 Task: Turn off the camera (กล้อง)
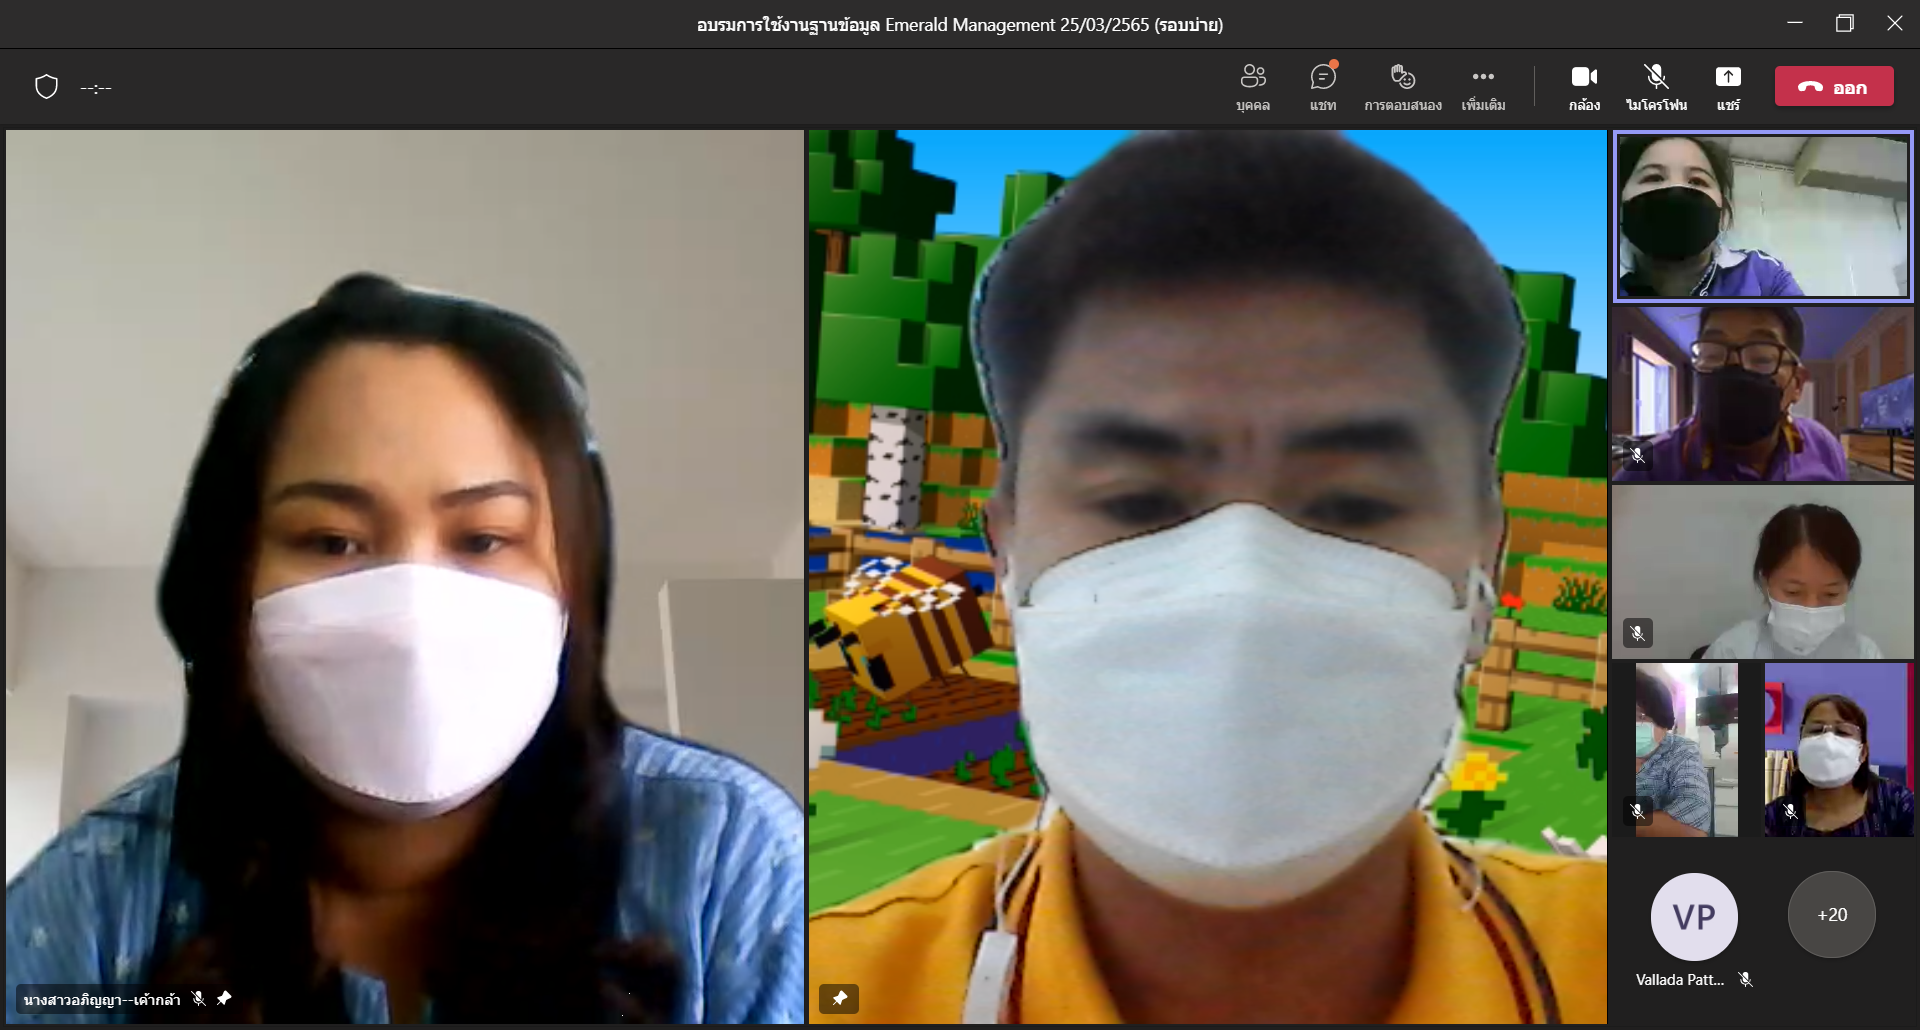pyautogui.click(x=1584, y=87)
